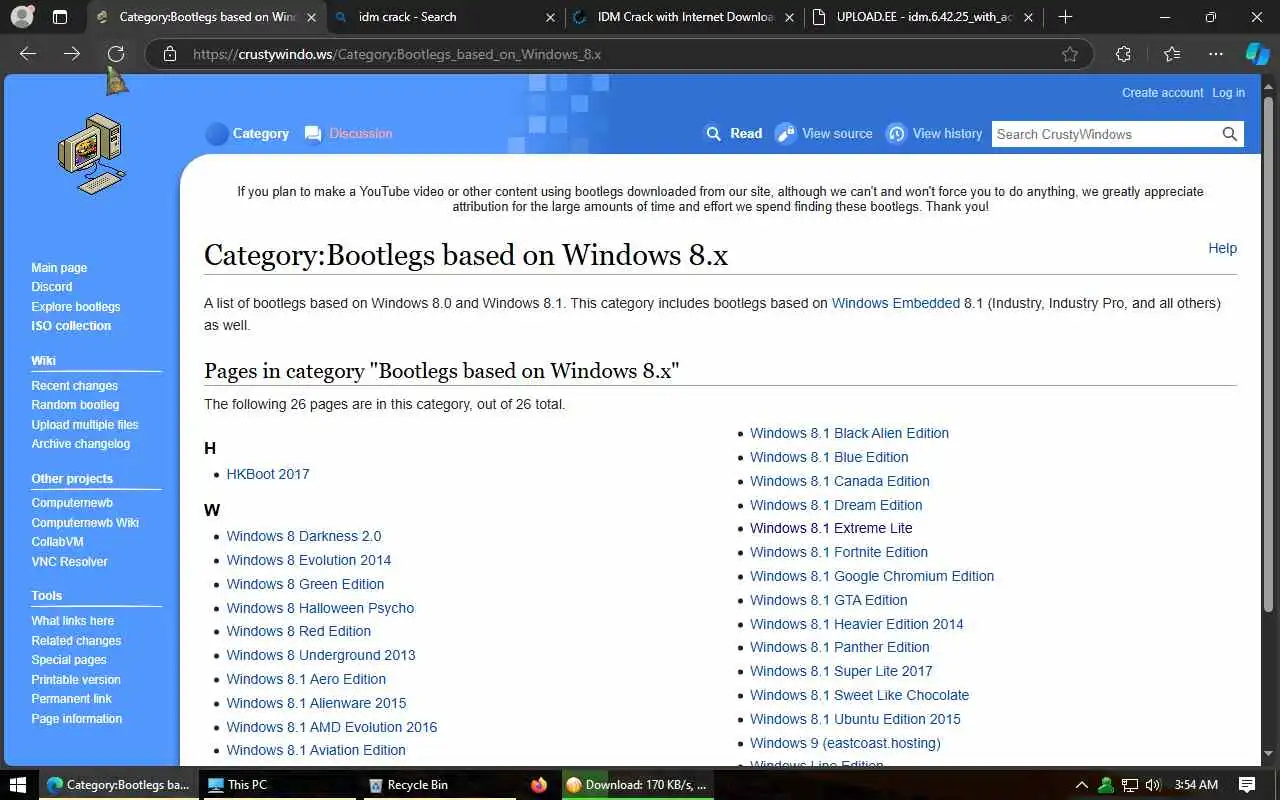Click the browser profile avatar icon
This screenshot has height=800, width=1280.
pos(22,17)
